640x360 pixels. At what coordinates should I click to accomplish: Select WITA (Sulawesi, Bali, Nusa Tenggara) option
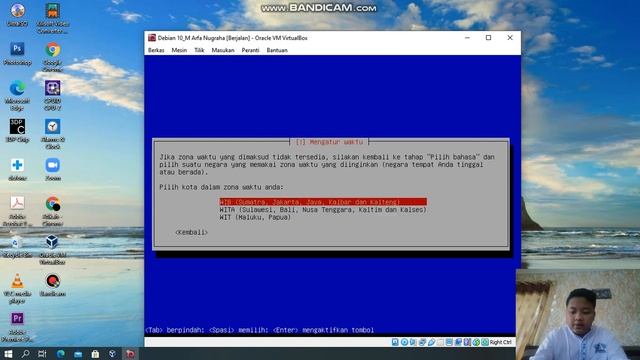click(323, 210)
